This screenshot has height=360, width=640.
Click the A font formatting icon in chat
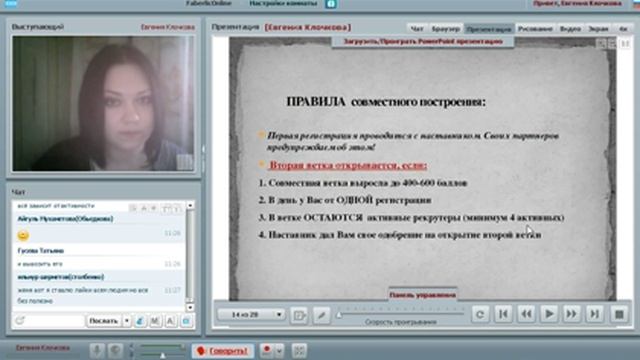(170, 321)
